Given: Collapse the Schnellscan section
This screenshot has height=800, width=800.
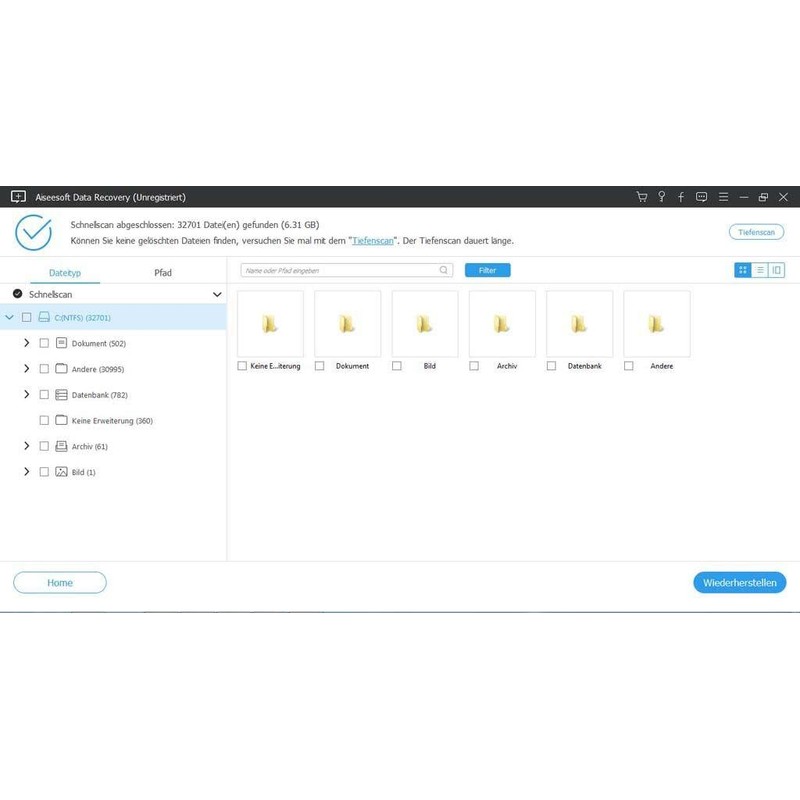Looking at the screenshot, I should coord(217,295).
